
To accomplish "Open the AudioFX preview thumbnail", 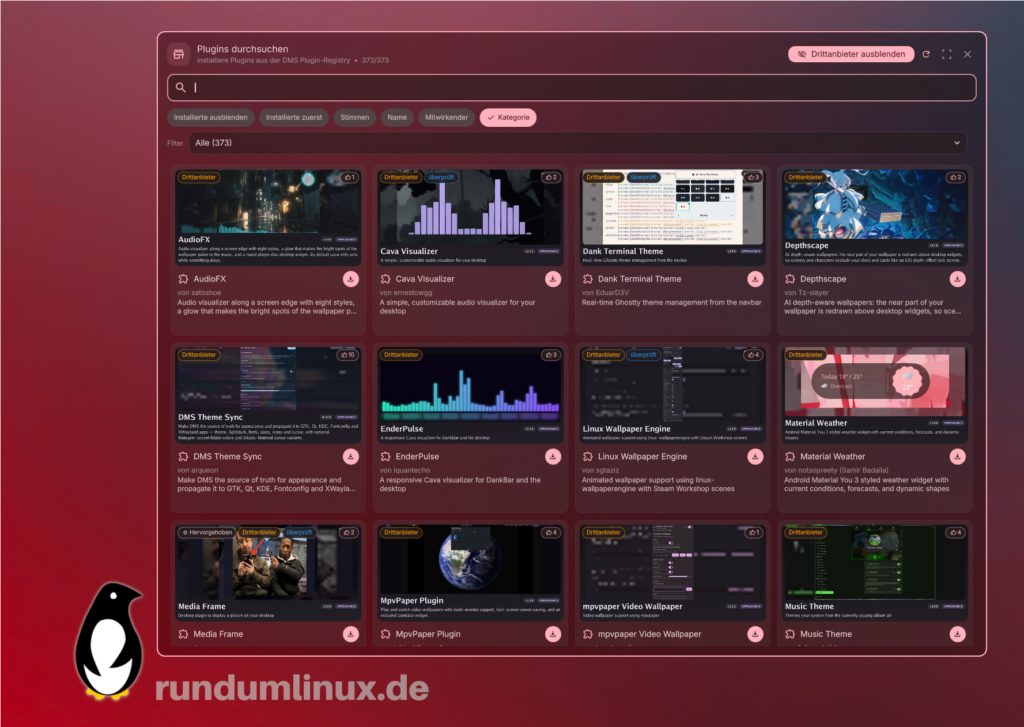I will [268, 218].
